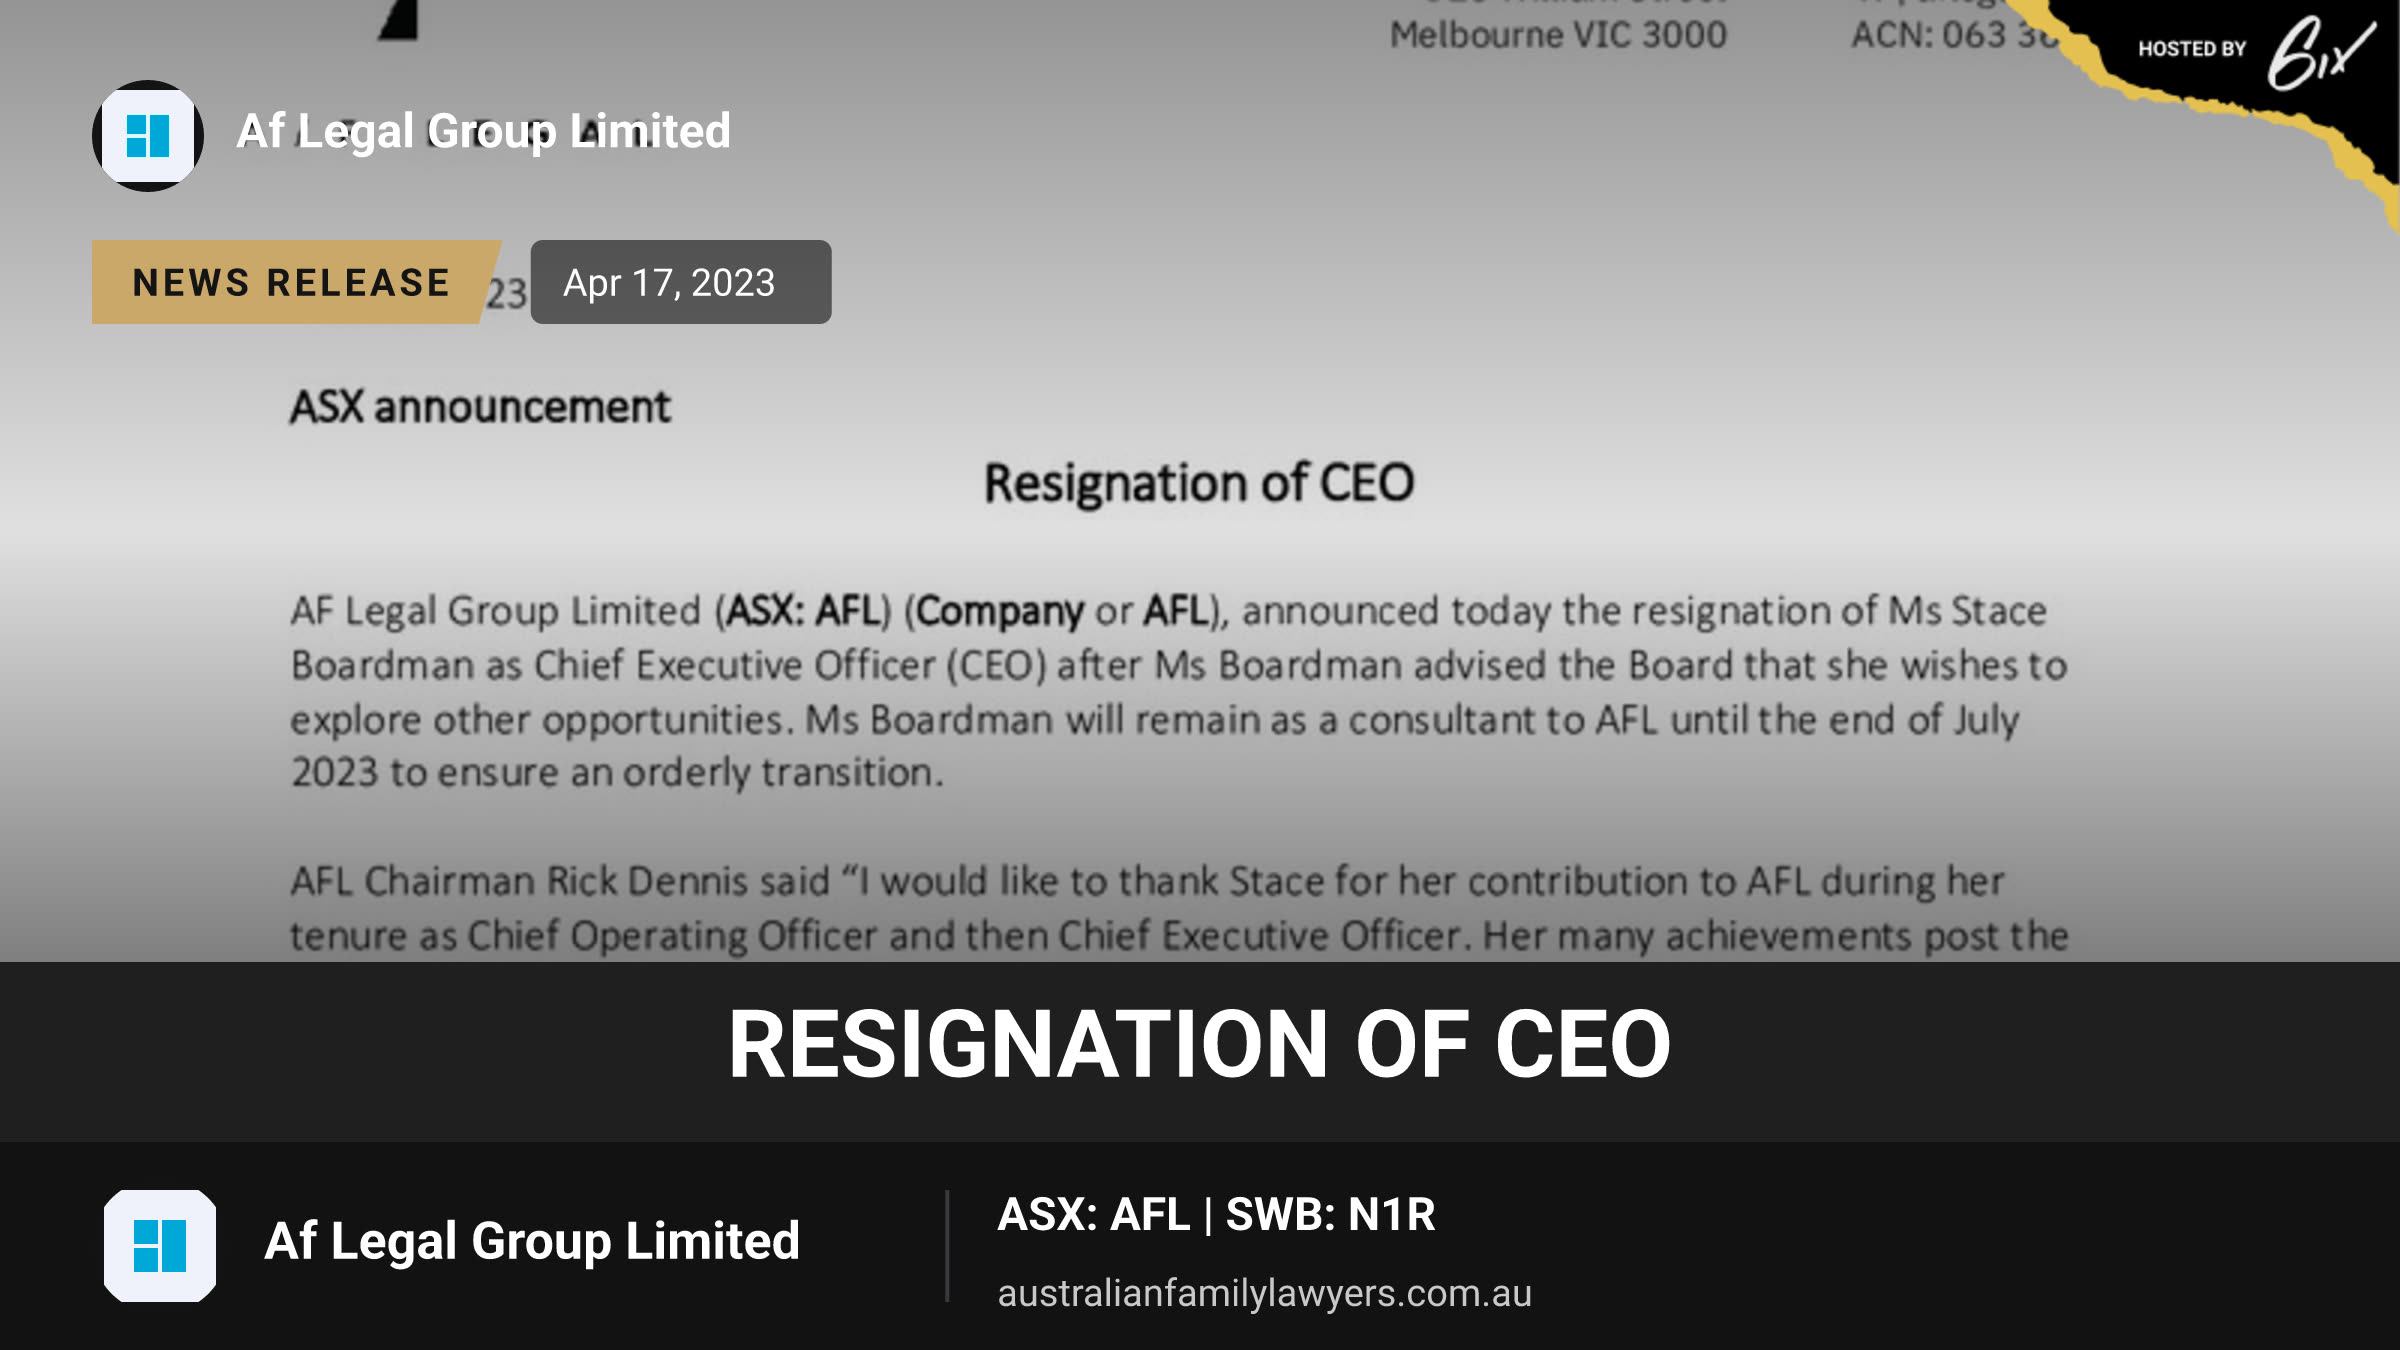
Task: Click the ASX: AFL | SWB: N1R ticker text
Action: [x=1216, y=1214]
